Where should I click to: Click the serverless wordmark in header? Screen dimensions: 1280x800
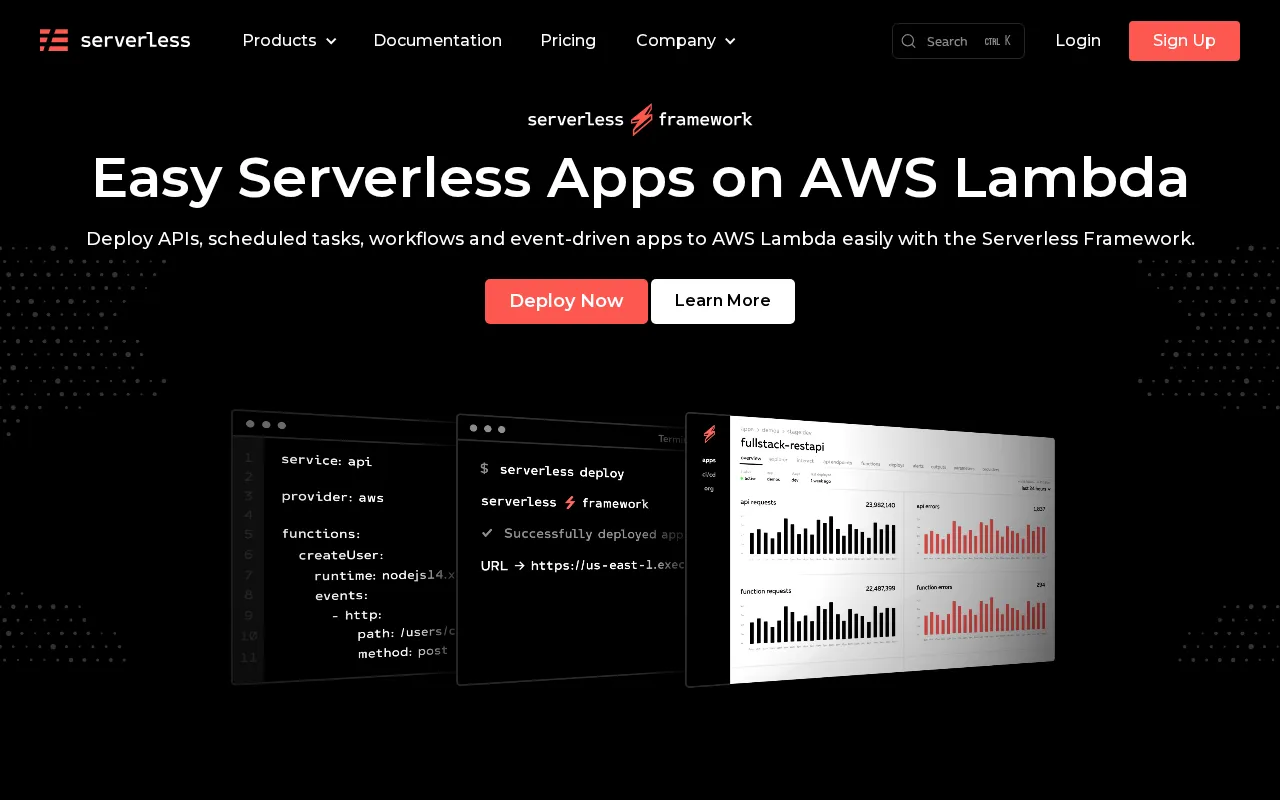point(135,40)
